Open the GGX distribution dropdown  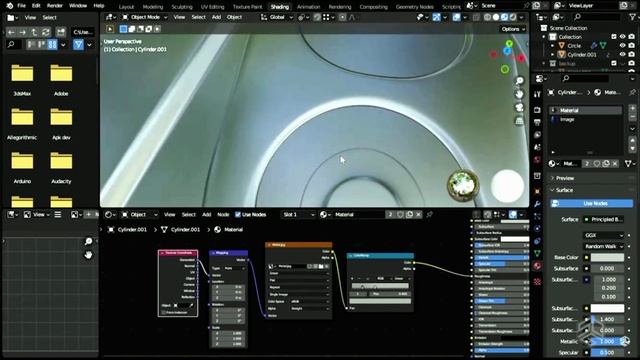point(603,236)
